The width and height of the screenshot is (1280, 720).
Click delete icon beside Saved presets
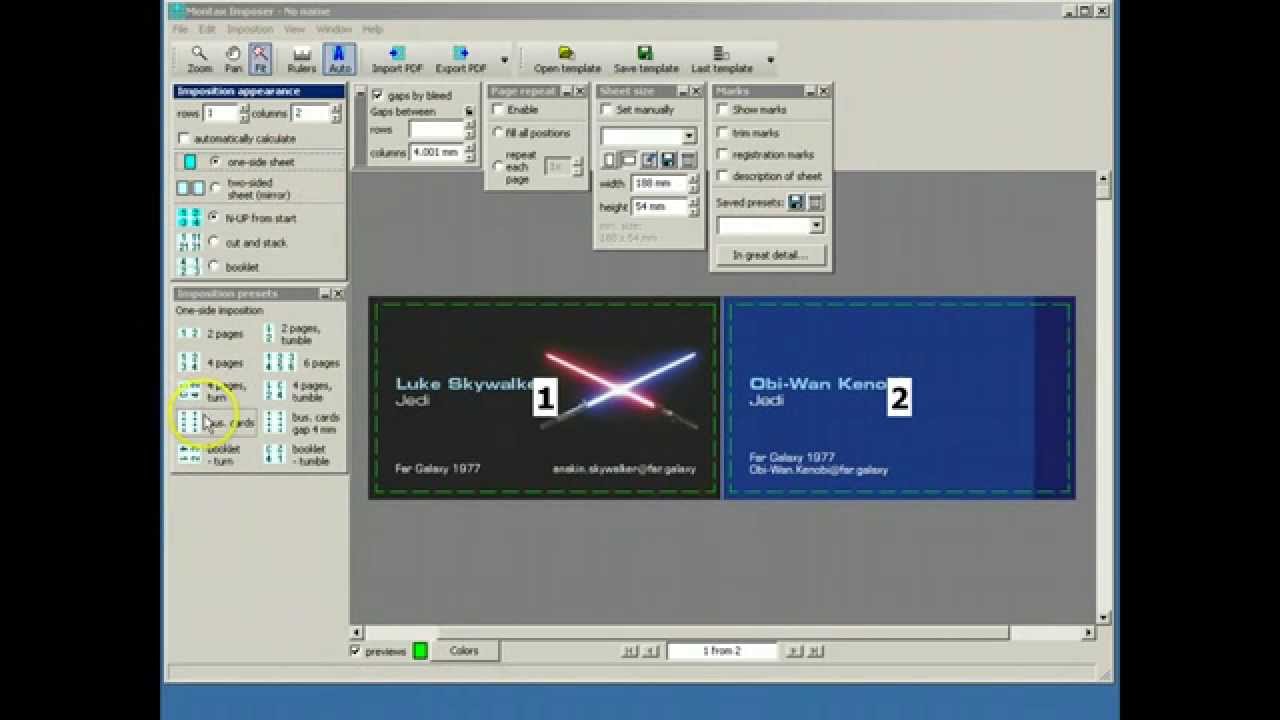(x=815, y=202)
